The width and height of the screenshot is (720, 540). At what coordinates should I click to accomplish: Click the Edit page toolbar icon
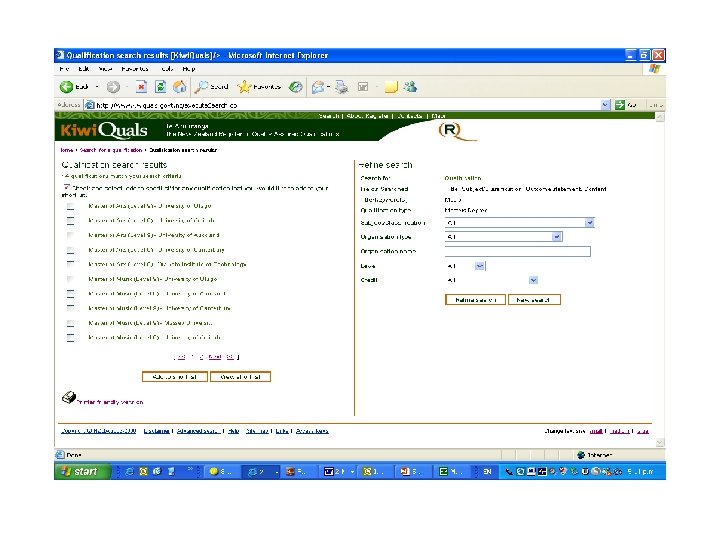point(363,86)
